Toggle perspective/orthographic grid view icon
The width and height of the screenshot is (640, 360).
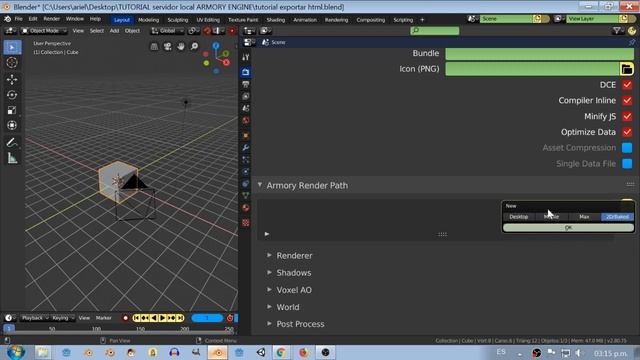click(x=154, y=47)
